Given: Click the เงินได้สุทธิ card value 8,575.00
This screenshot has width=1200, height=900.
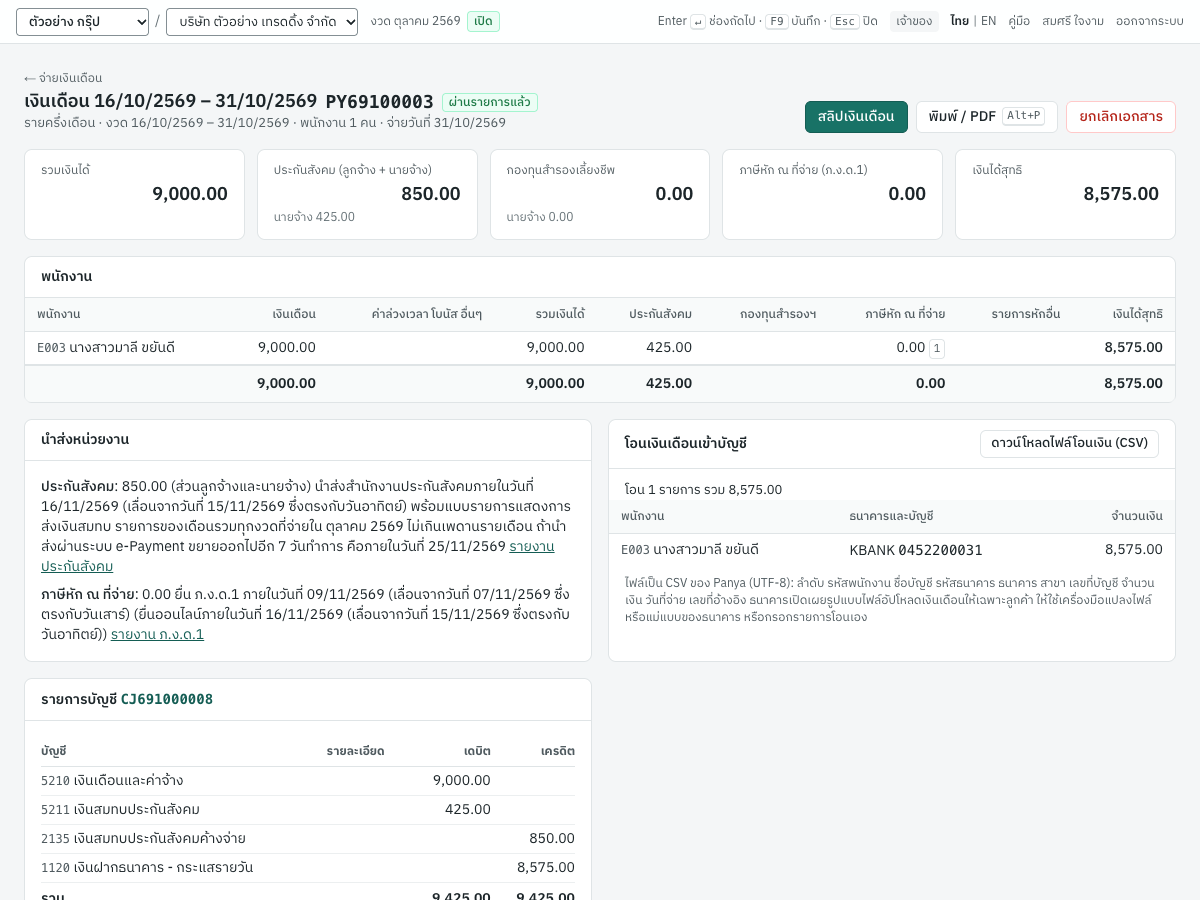Looking at the screenshot, I should pyautogui.click(x=1121, y=194).
